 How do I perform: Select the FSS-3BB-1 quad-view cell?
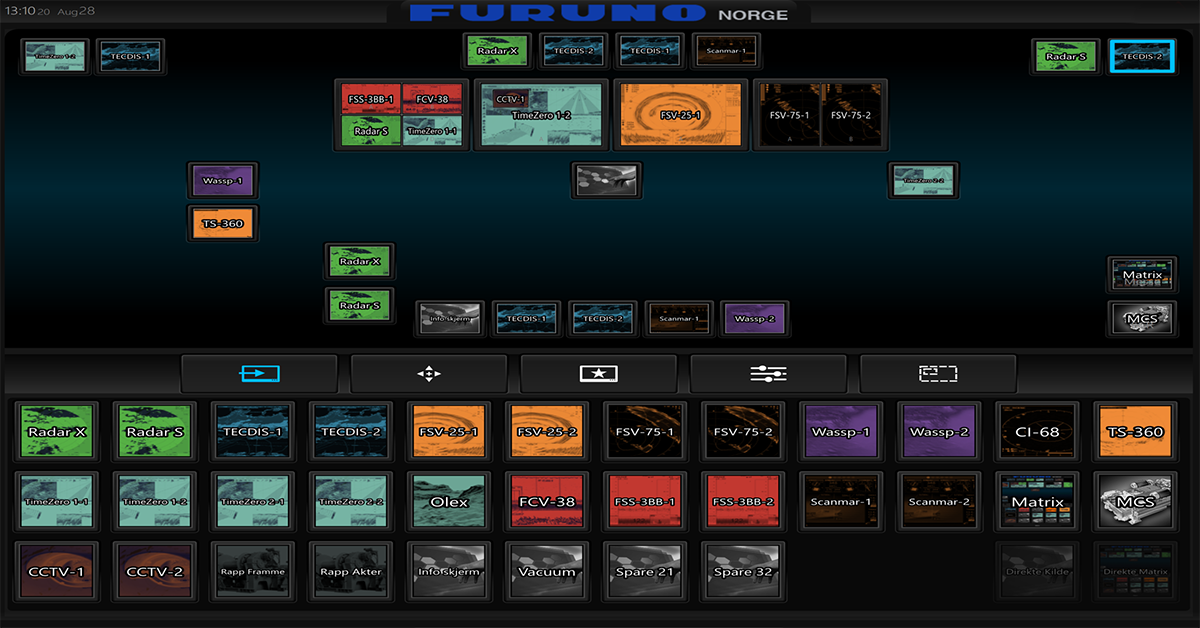371,99
